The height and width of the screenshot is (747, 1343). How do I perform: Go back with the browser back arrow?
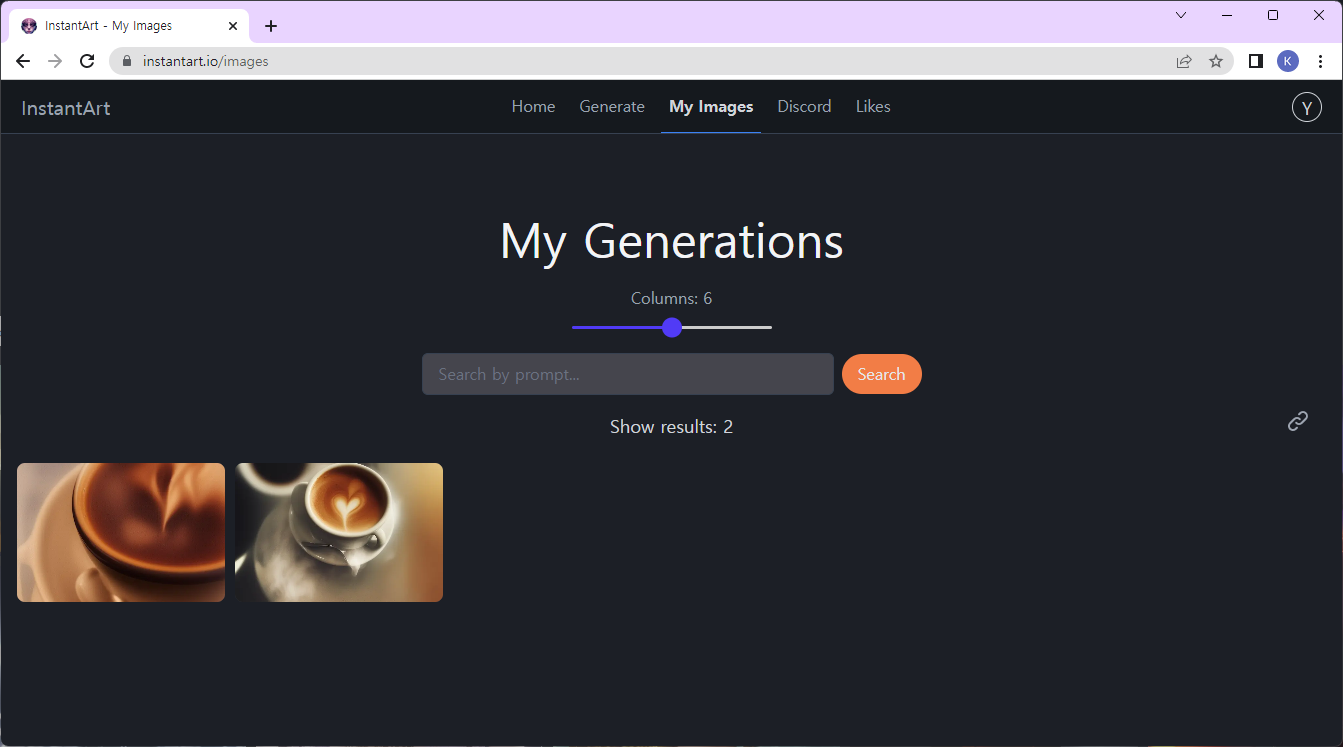pyautogui.click(x=23, y=61)
